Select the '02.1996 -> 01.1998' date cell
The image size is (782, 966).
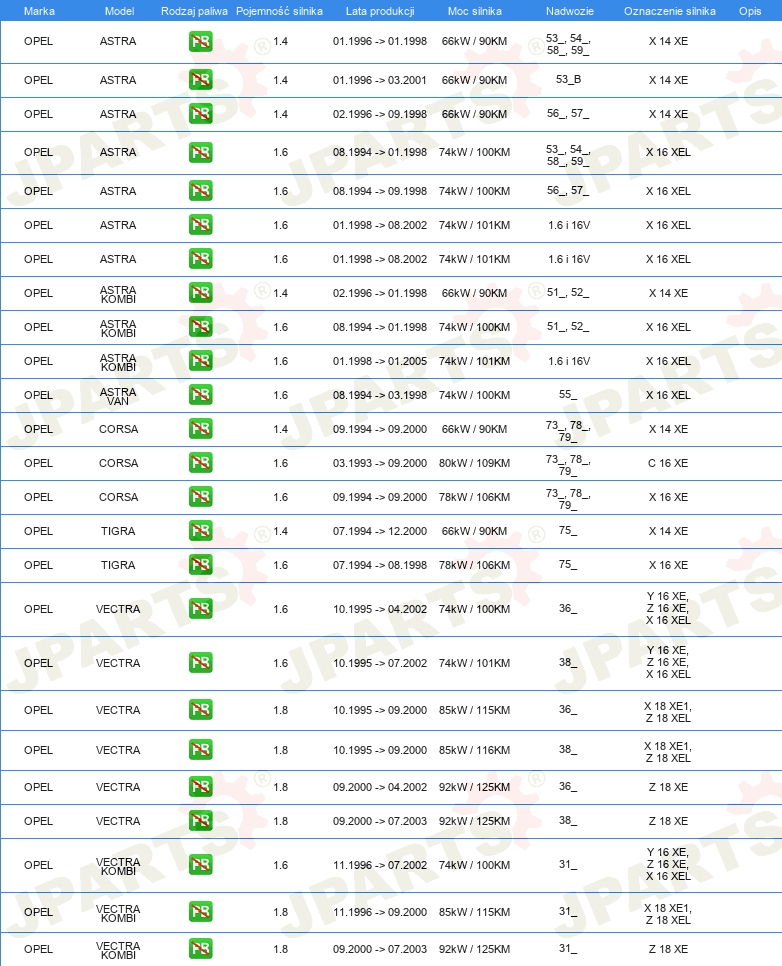coord(380,293)
